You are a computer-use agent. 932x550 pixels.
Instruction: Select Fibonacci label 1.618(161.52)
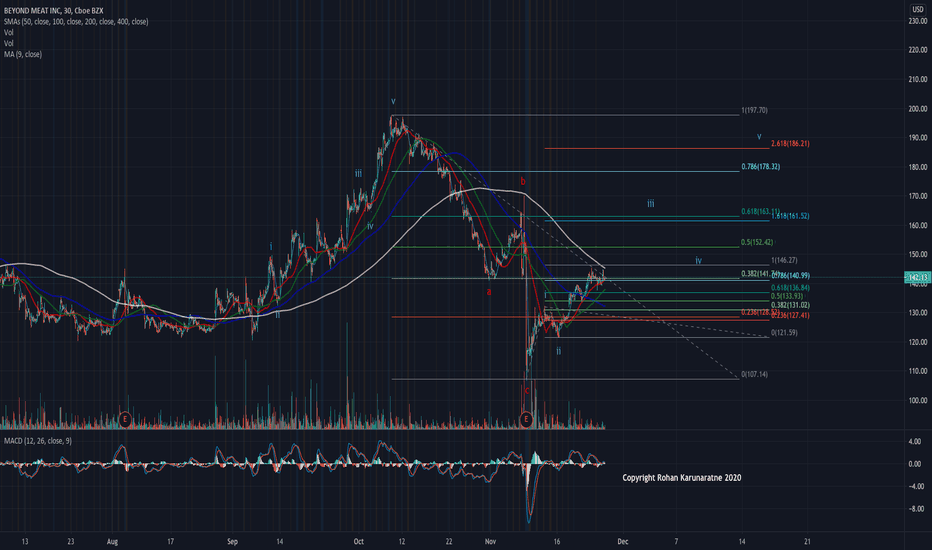[x=790, y=216]
